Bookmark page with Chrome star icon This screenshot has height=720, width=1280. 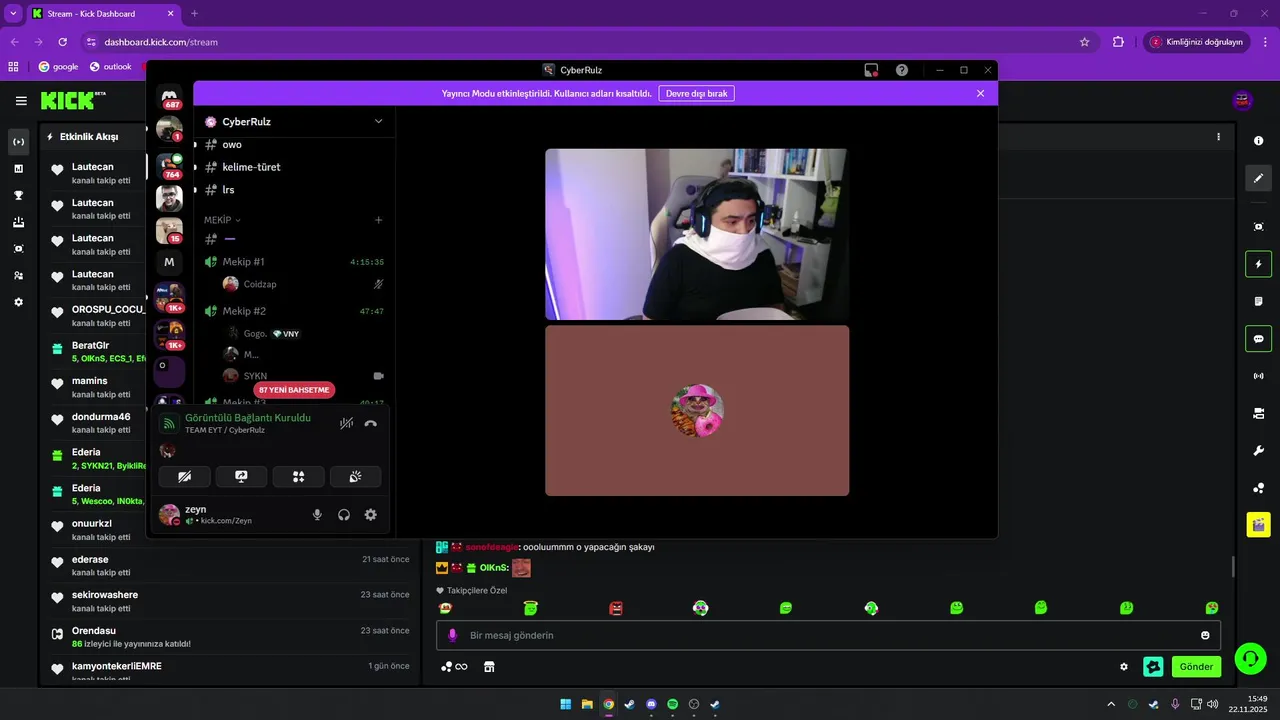coord(1084,42)
